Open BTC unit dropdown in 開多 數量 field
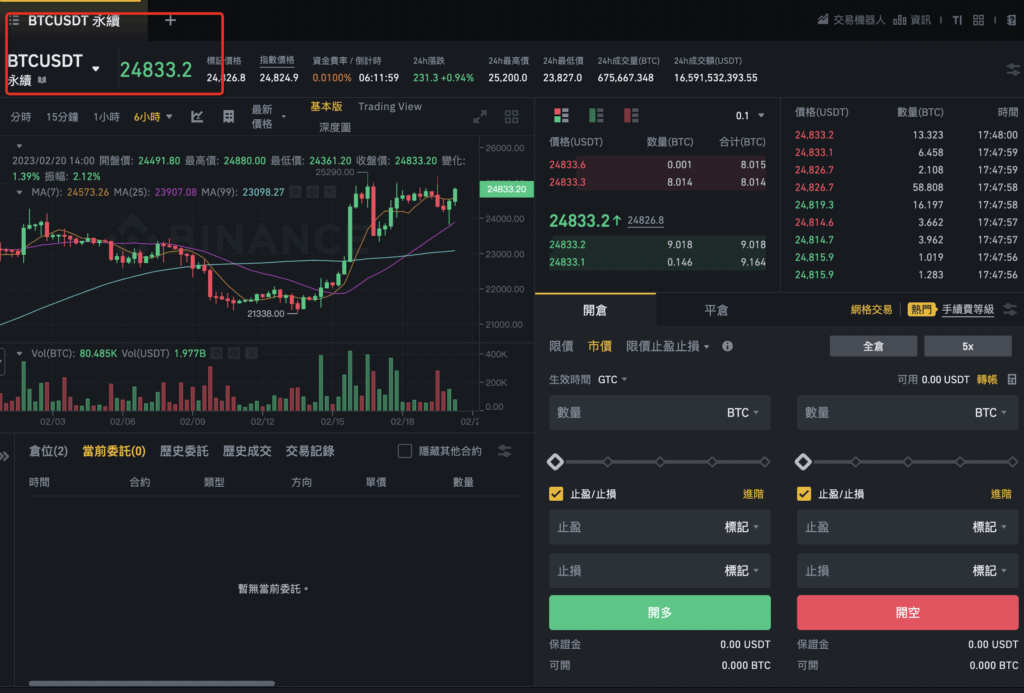Viewport: 1024px width, 693px height. [743, 413]
